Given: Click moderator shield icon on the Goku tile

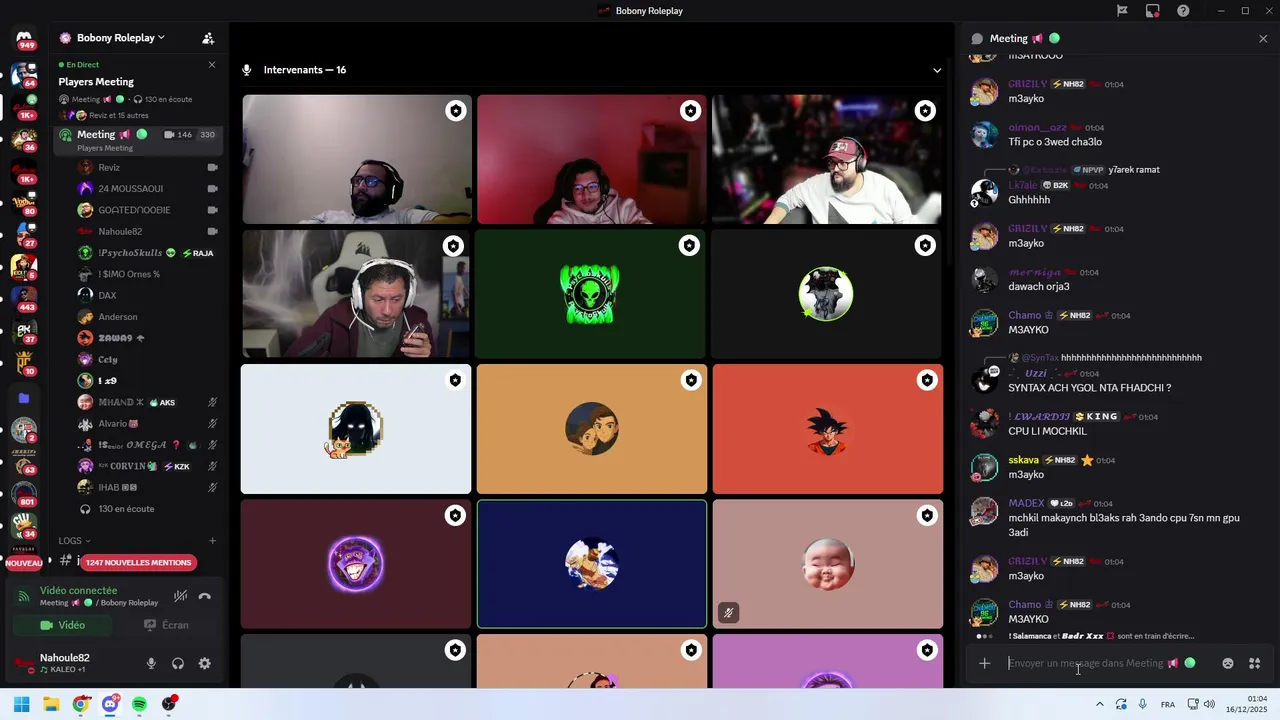Looking at the screenshot, I should coord(927,380).
